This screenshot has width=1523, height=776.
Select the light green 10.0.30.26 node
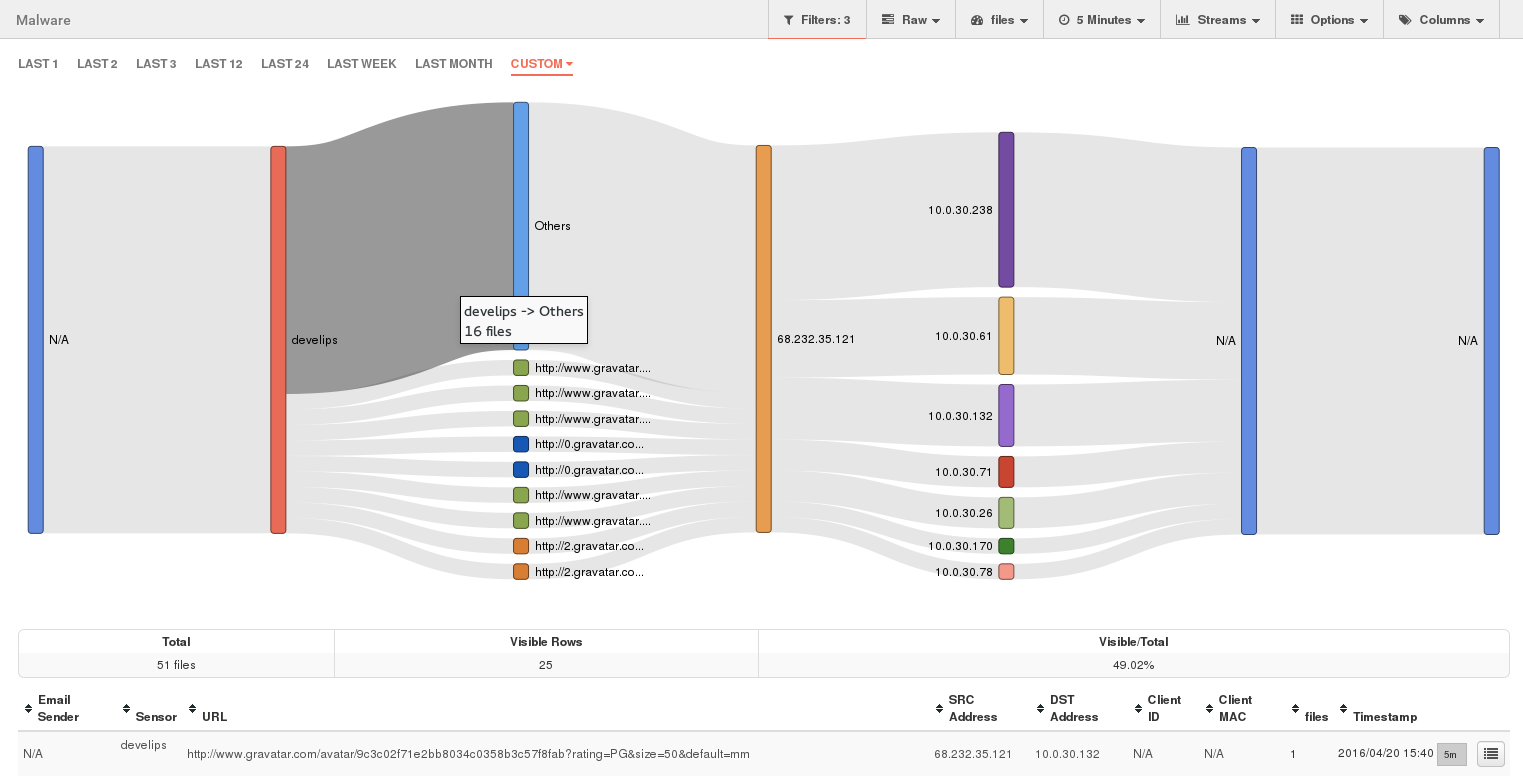1006,513
